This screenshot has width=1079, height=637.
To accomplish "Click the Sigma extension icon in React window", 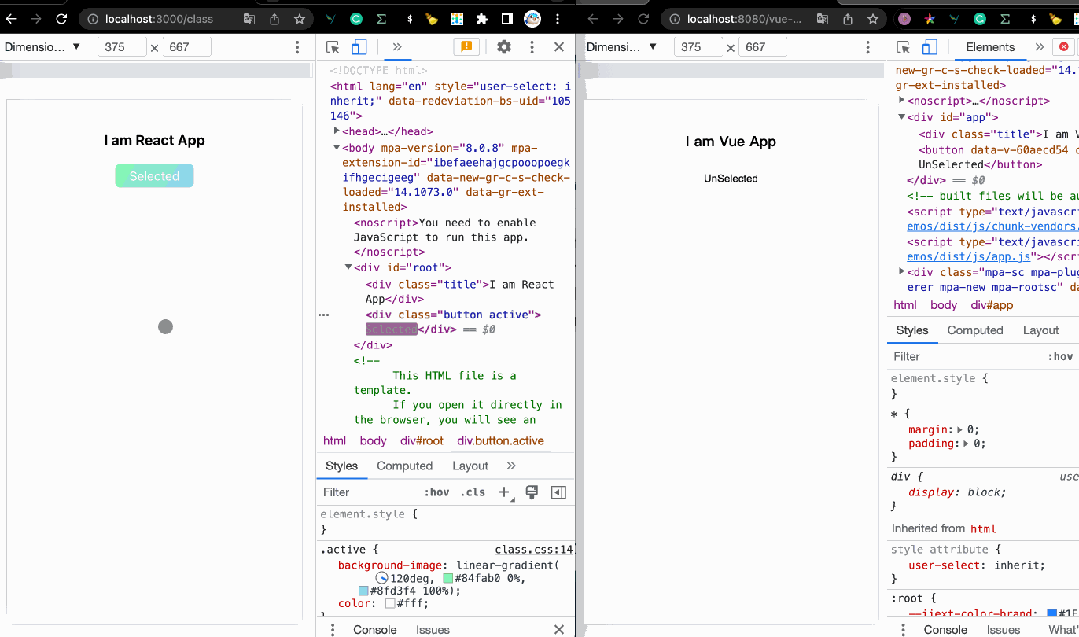I will click(x=381, y=19).
